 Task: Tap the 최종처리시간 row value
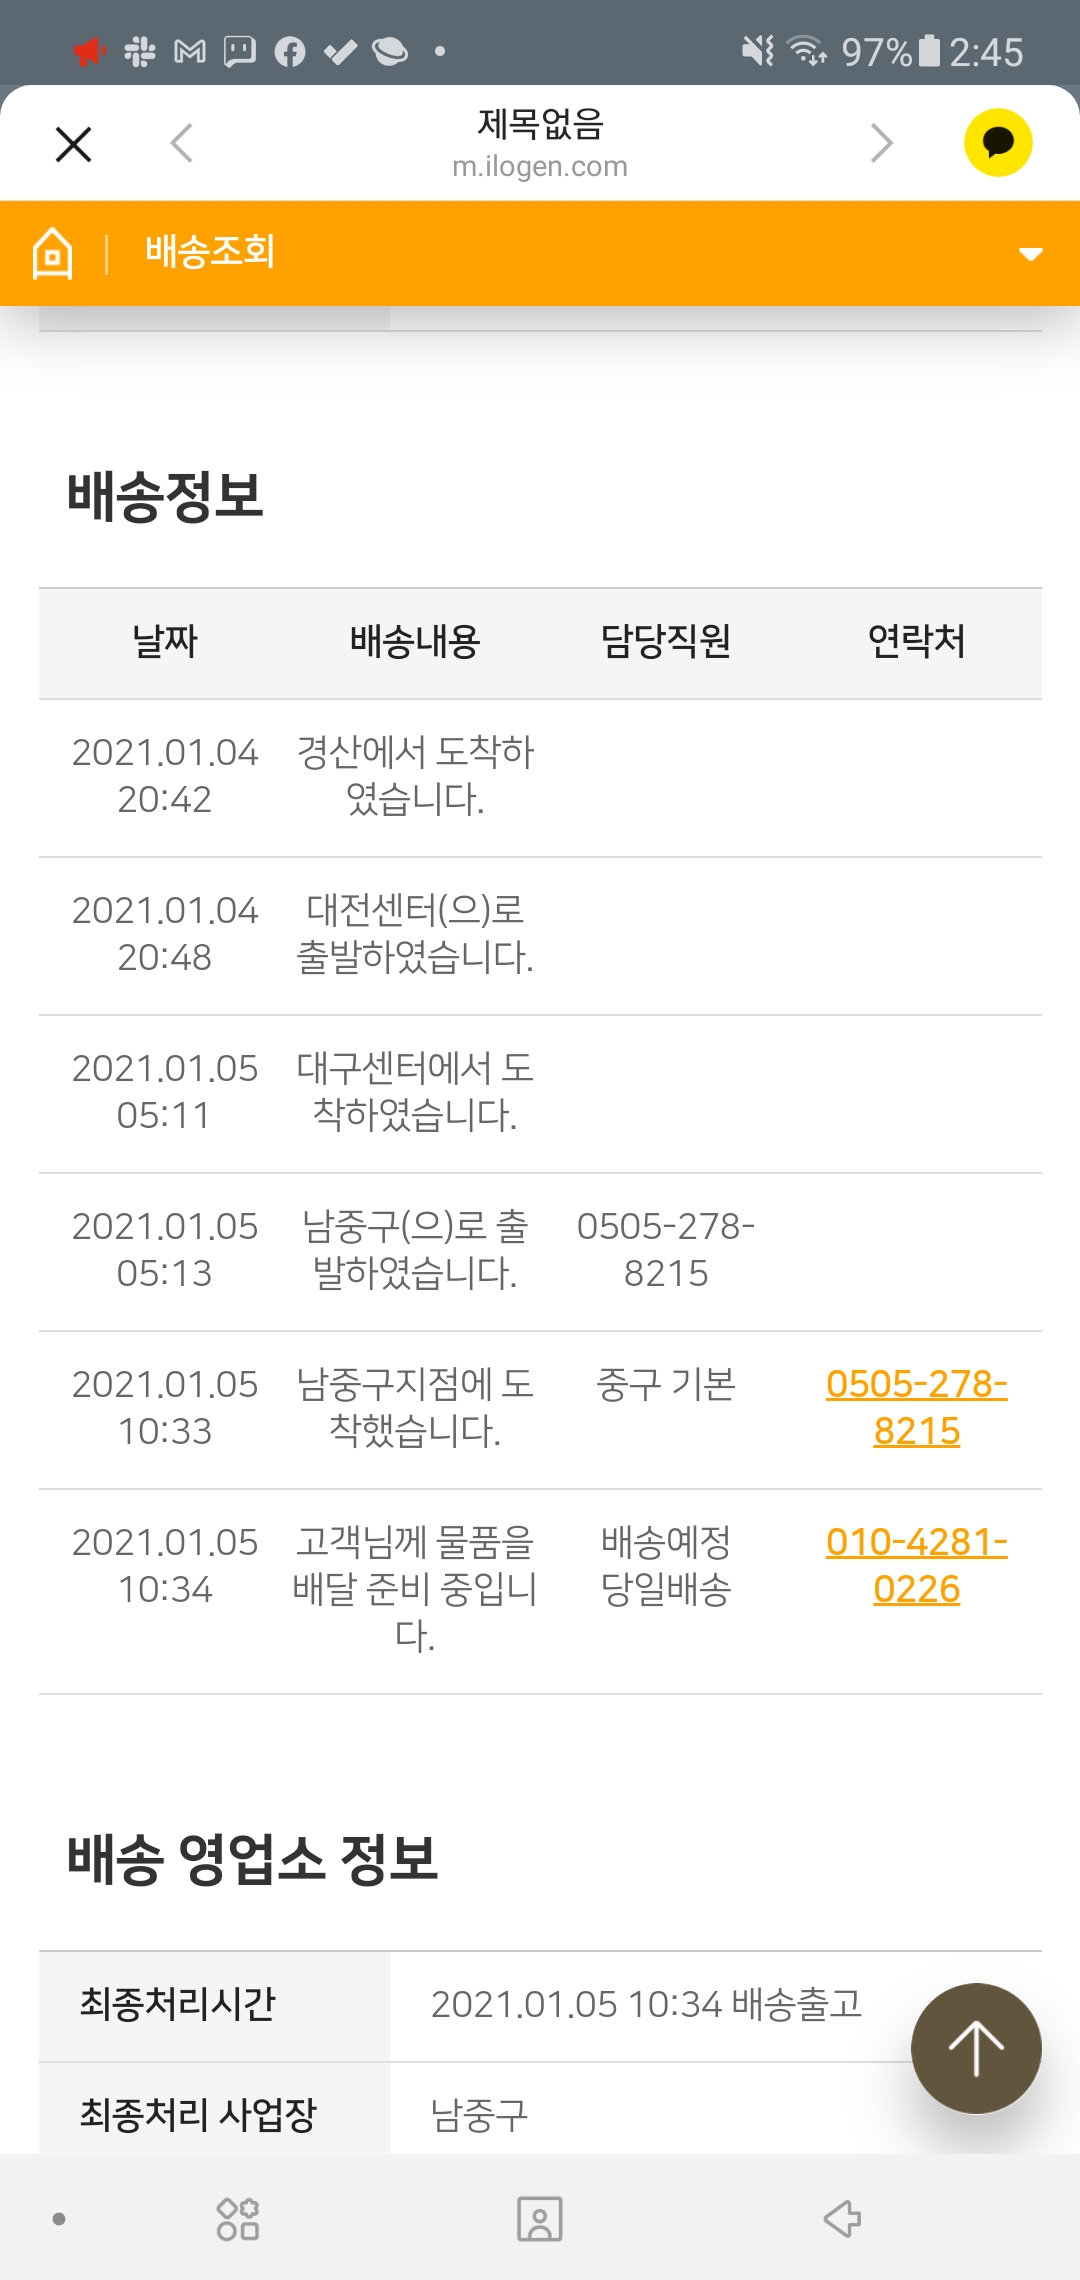pyautogui.click(x=646, y=2005)
